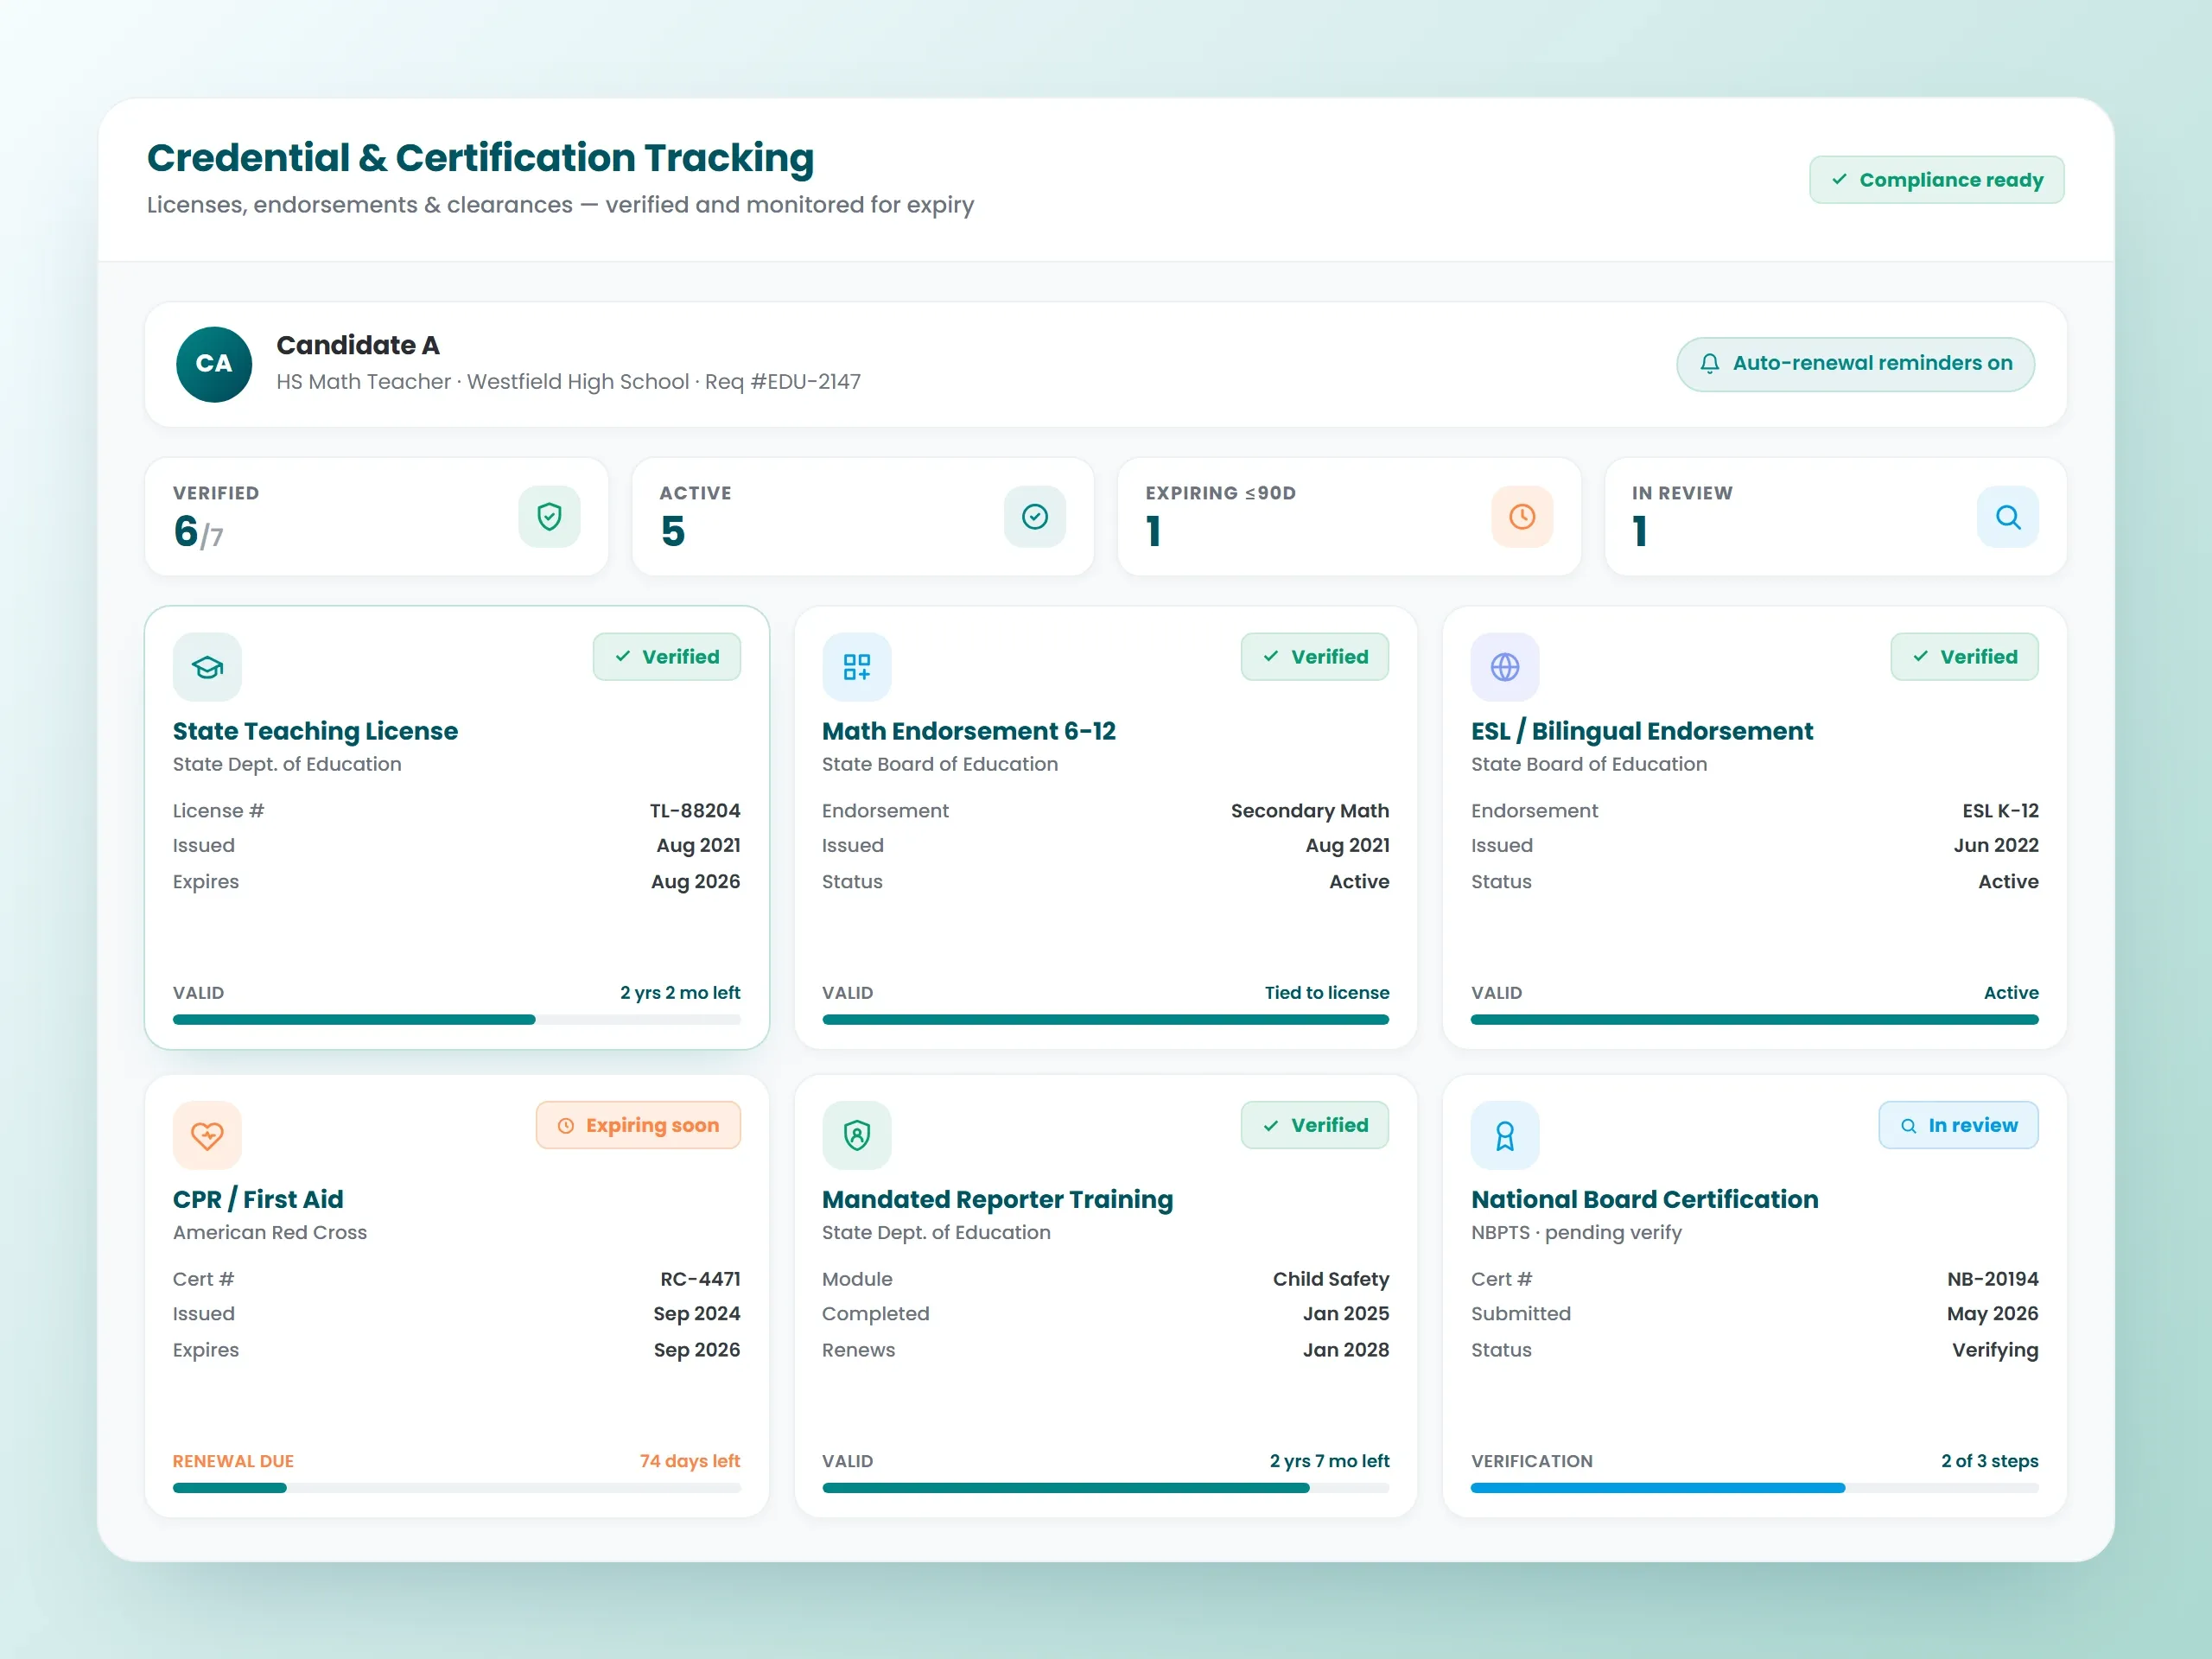2212x1659 pixels.
Task: Click the clock icon in Expiring stat
Action: point(1522,516)
